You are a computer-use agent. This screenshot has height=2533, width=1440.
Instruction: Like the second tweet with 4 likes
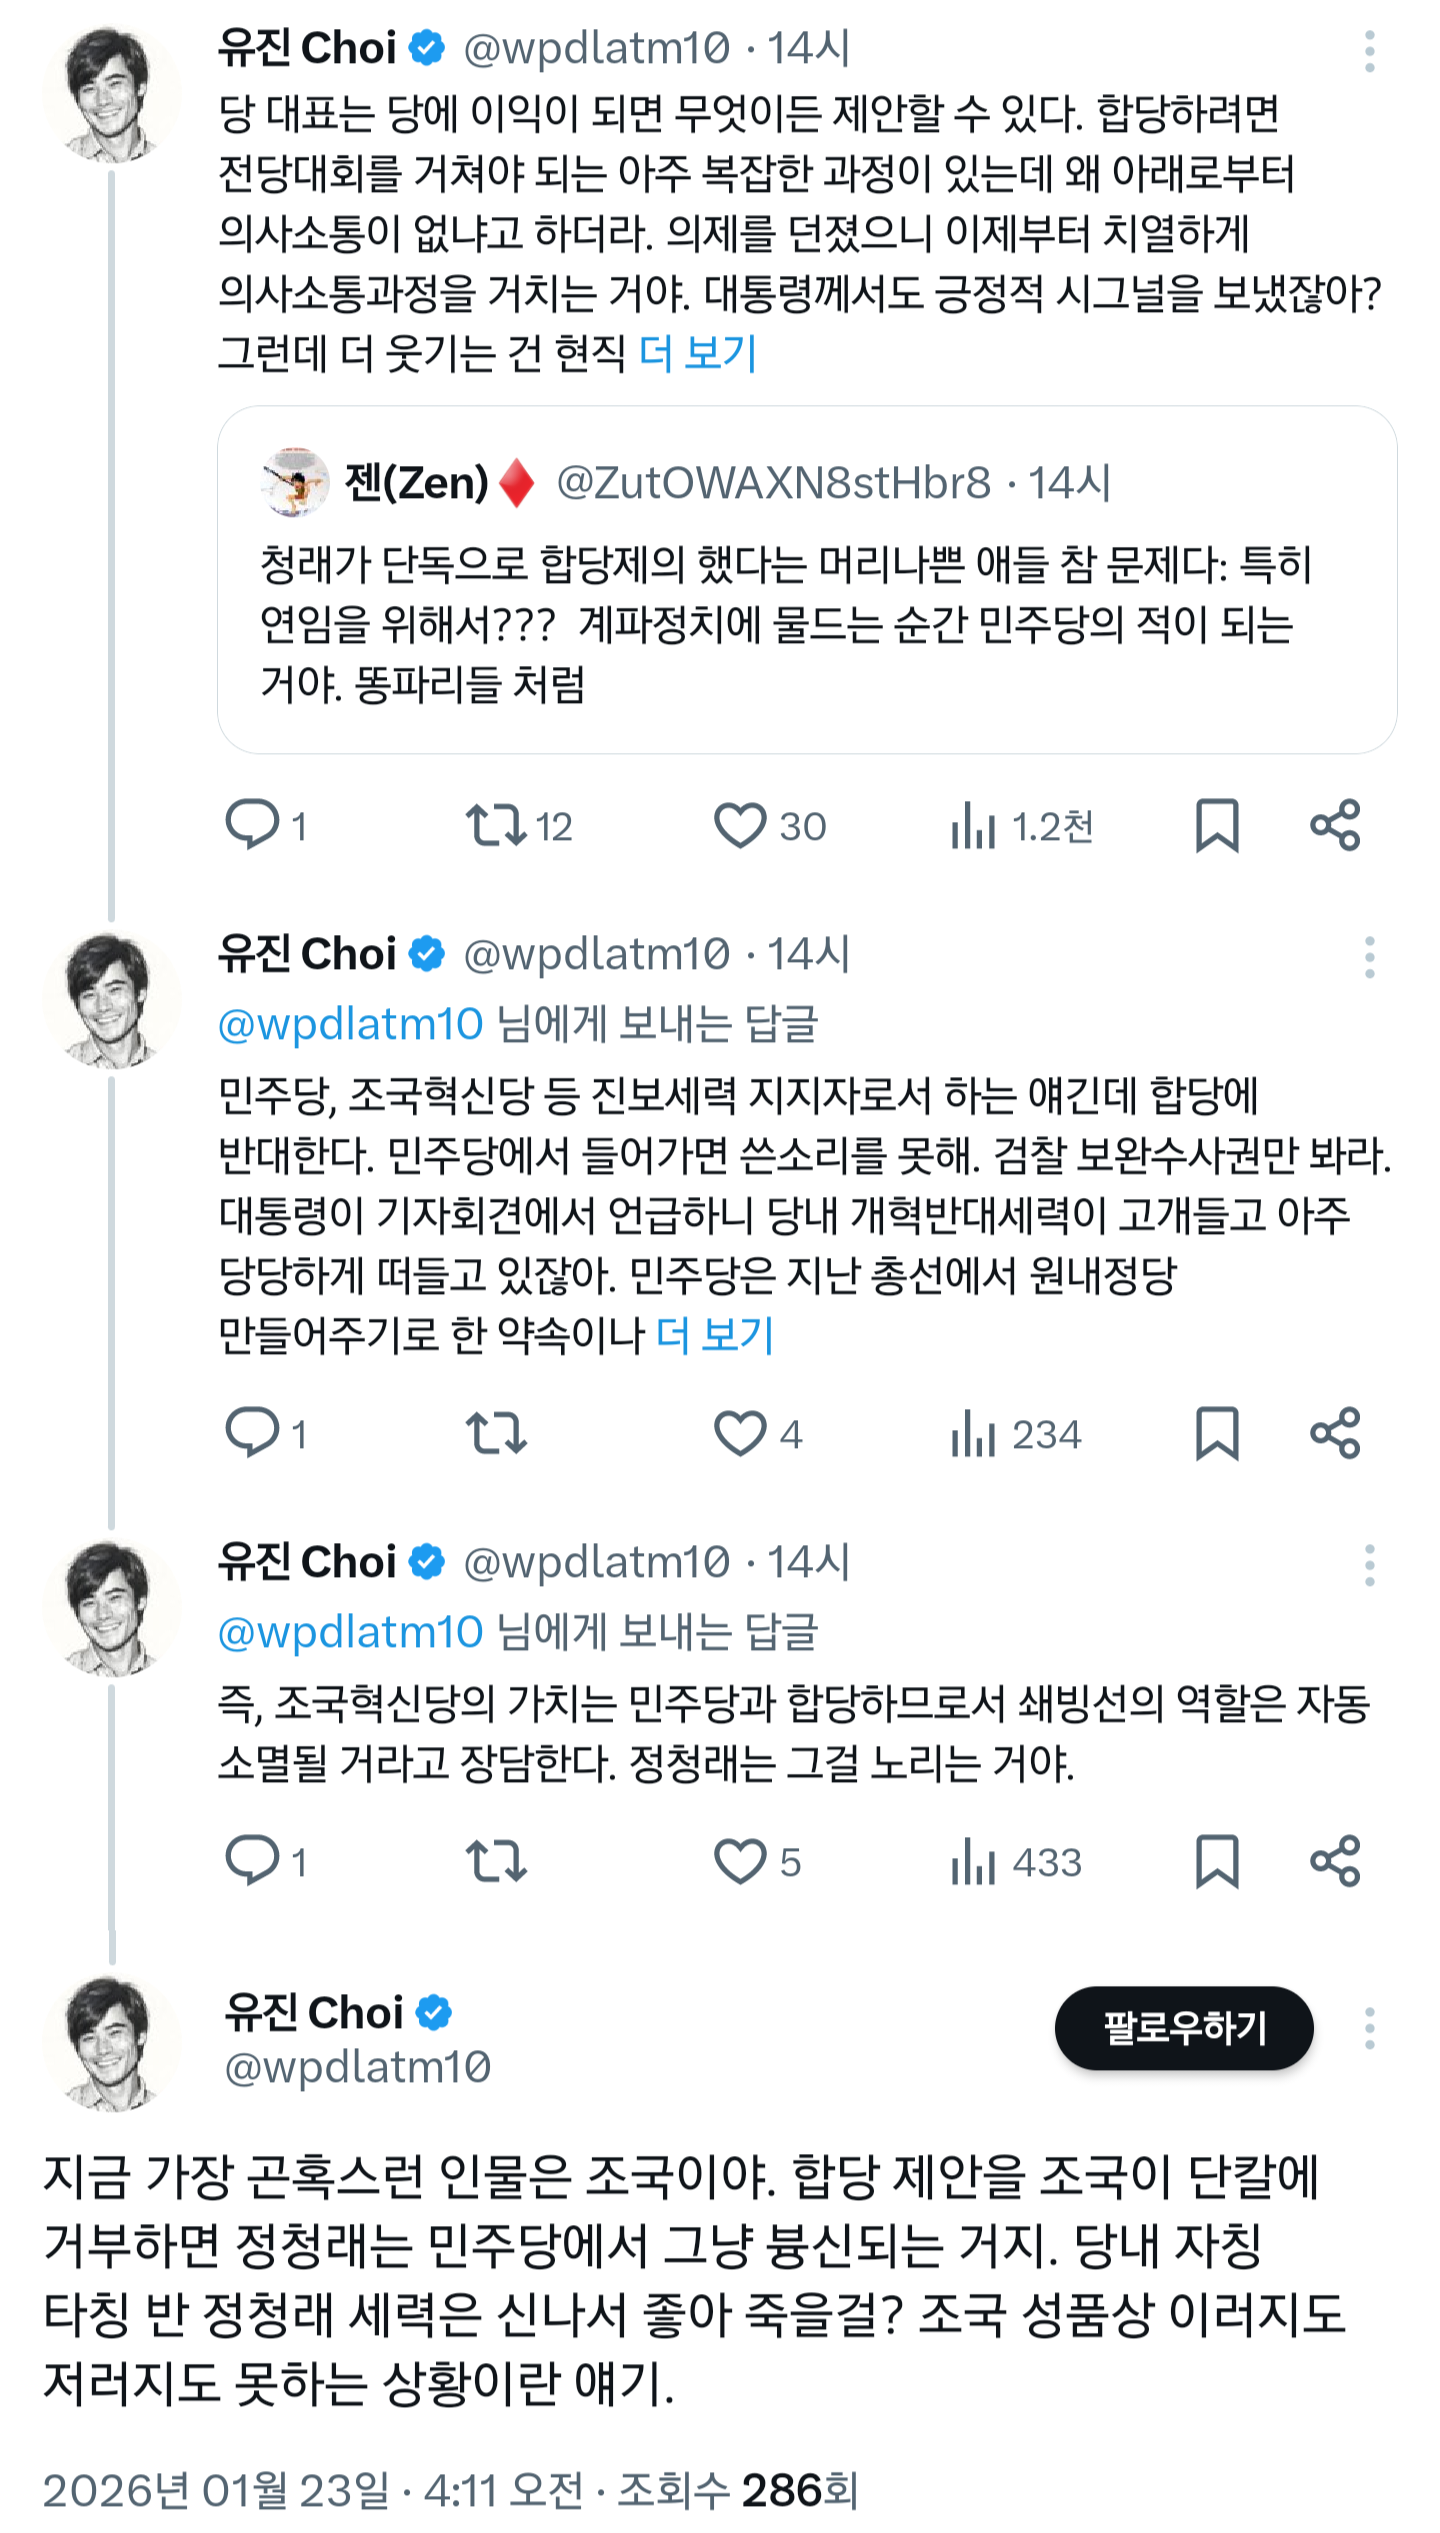pyautogui.click(x=740, y=1434)
